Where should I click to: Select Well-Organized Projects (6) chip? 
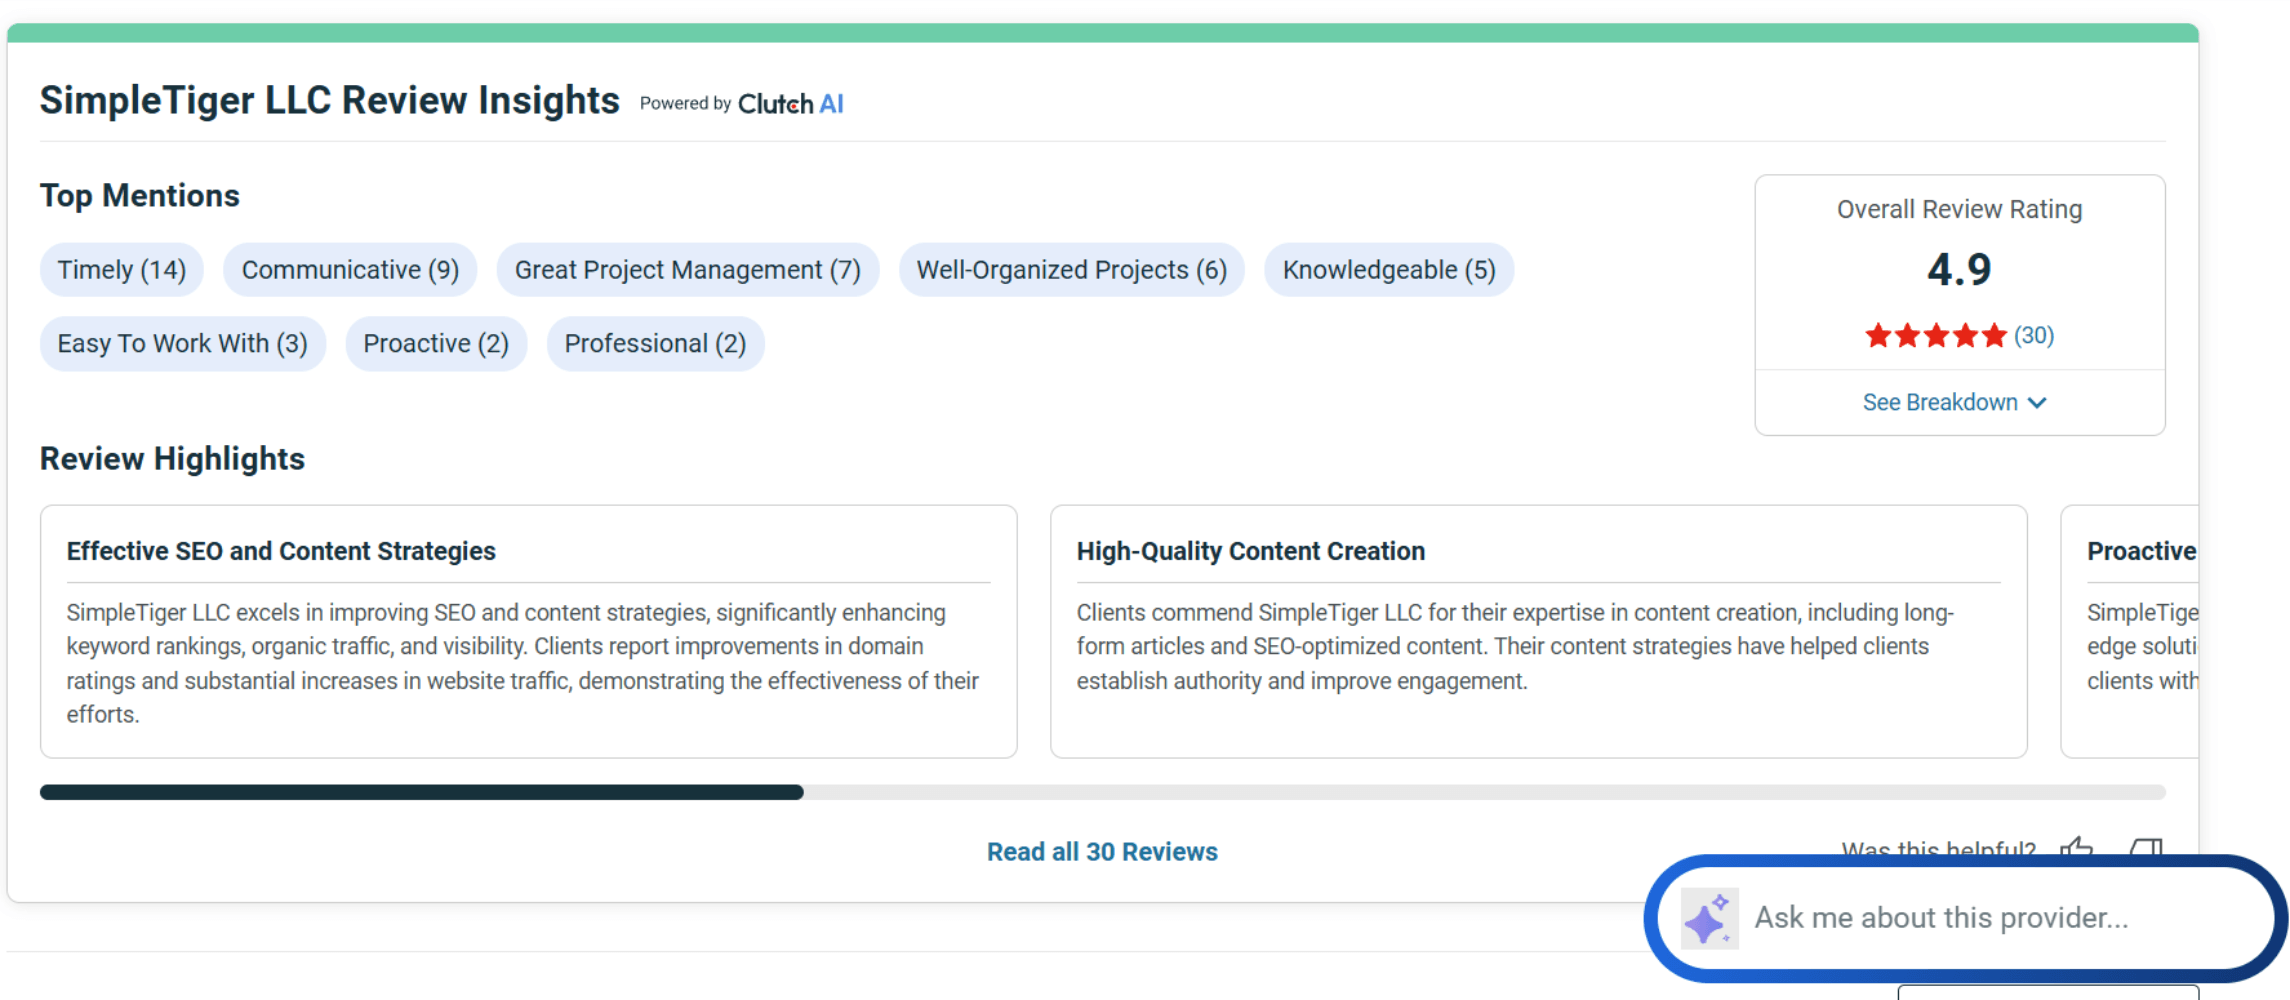click(1071, 270)
